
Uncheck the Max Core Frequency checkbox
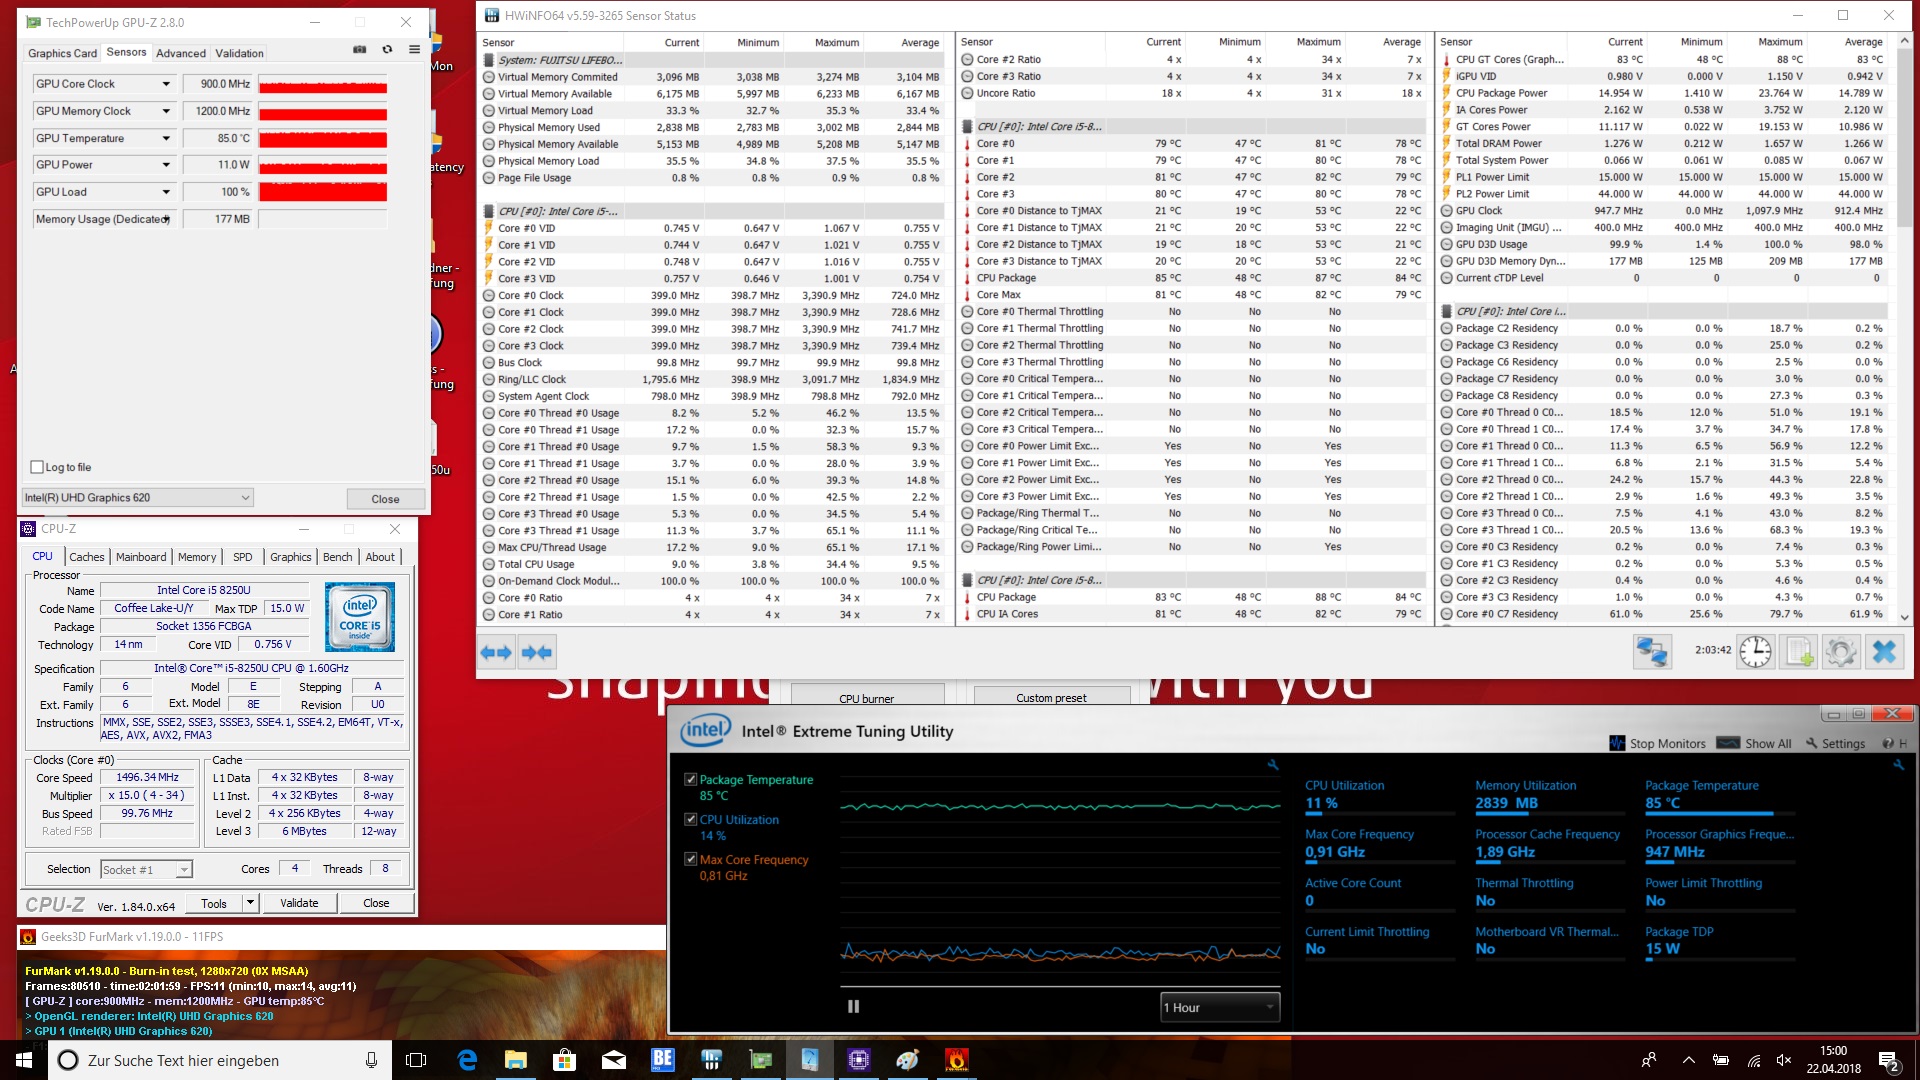690,859
